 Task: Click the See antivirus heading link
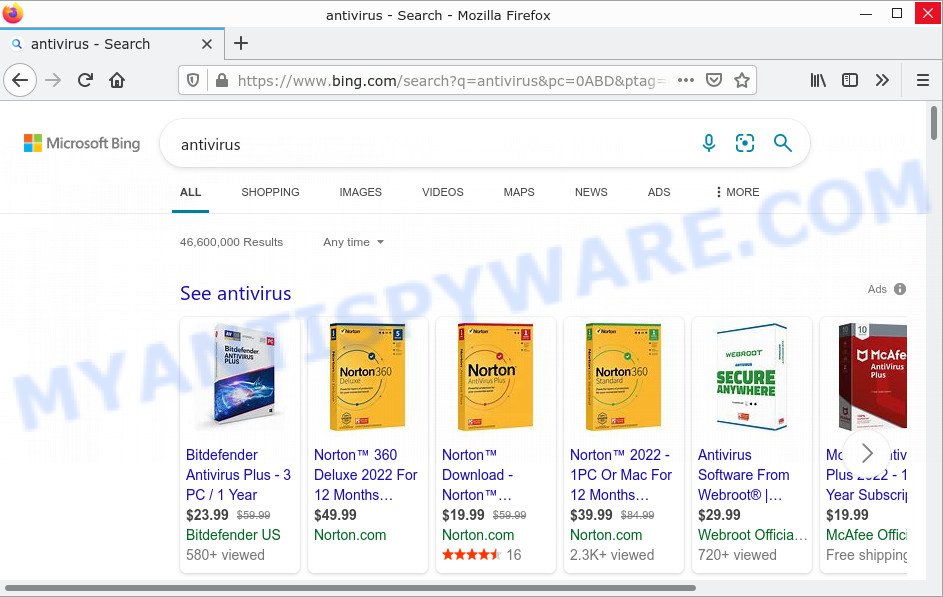coord(236,293)
